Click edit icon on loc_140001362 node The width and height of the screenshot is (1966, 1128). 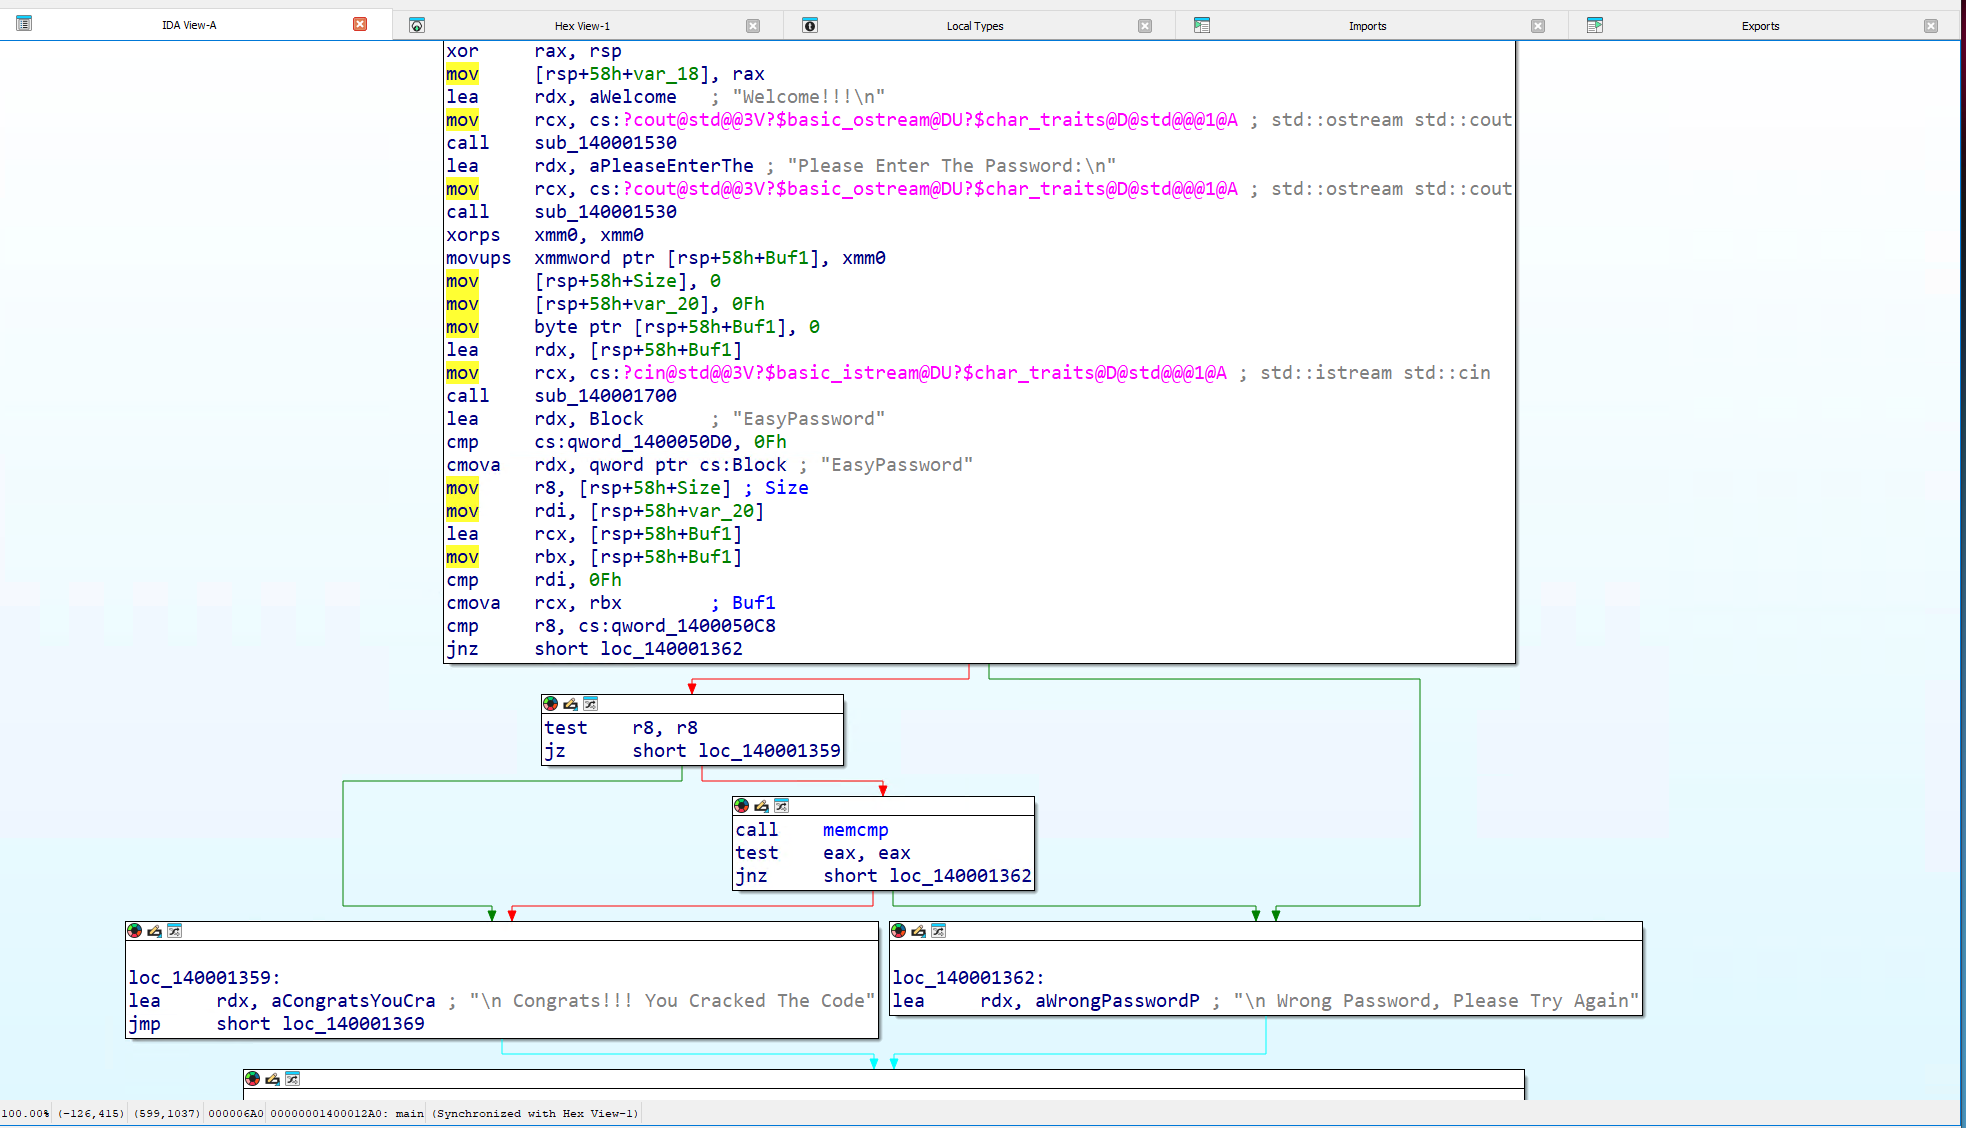click(x=918, y=931)
